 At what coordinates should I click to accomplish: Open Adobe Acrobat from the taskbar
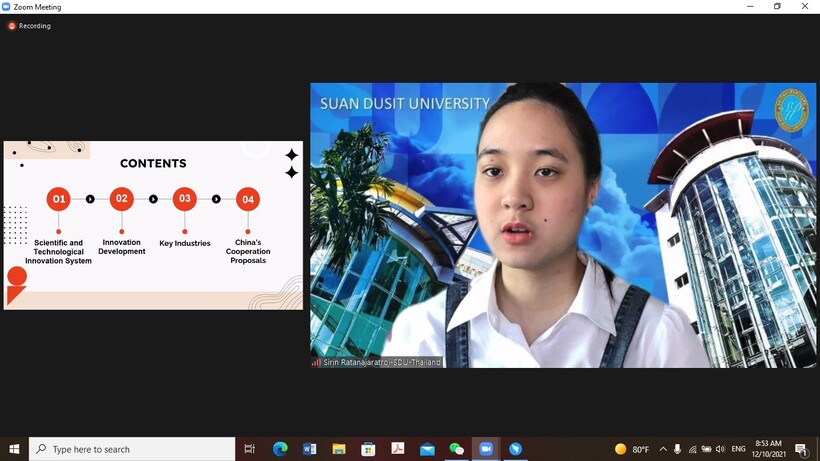[398, 449]
